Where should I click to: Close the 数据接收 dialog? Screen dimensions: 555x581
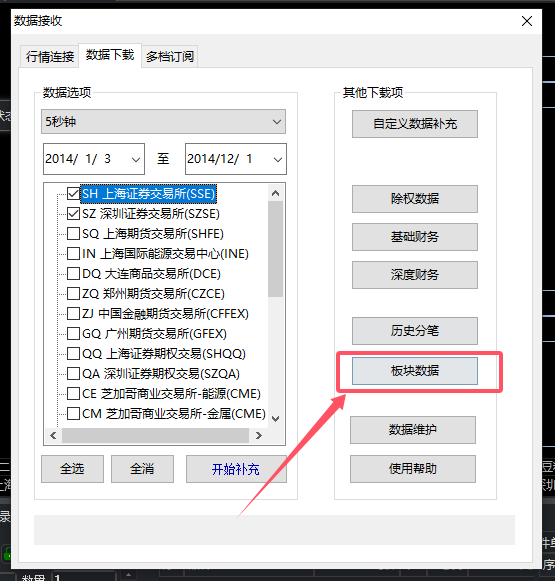coord(527,21)
